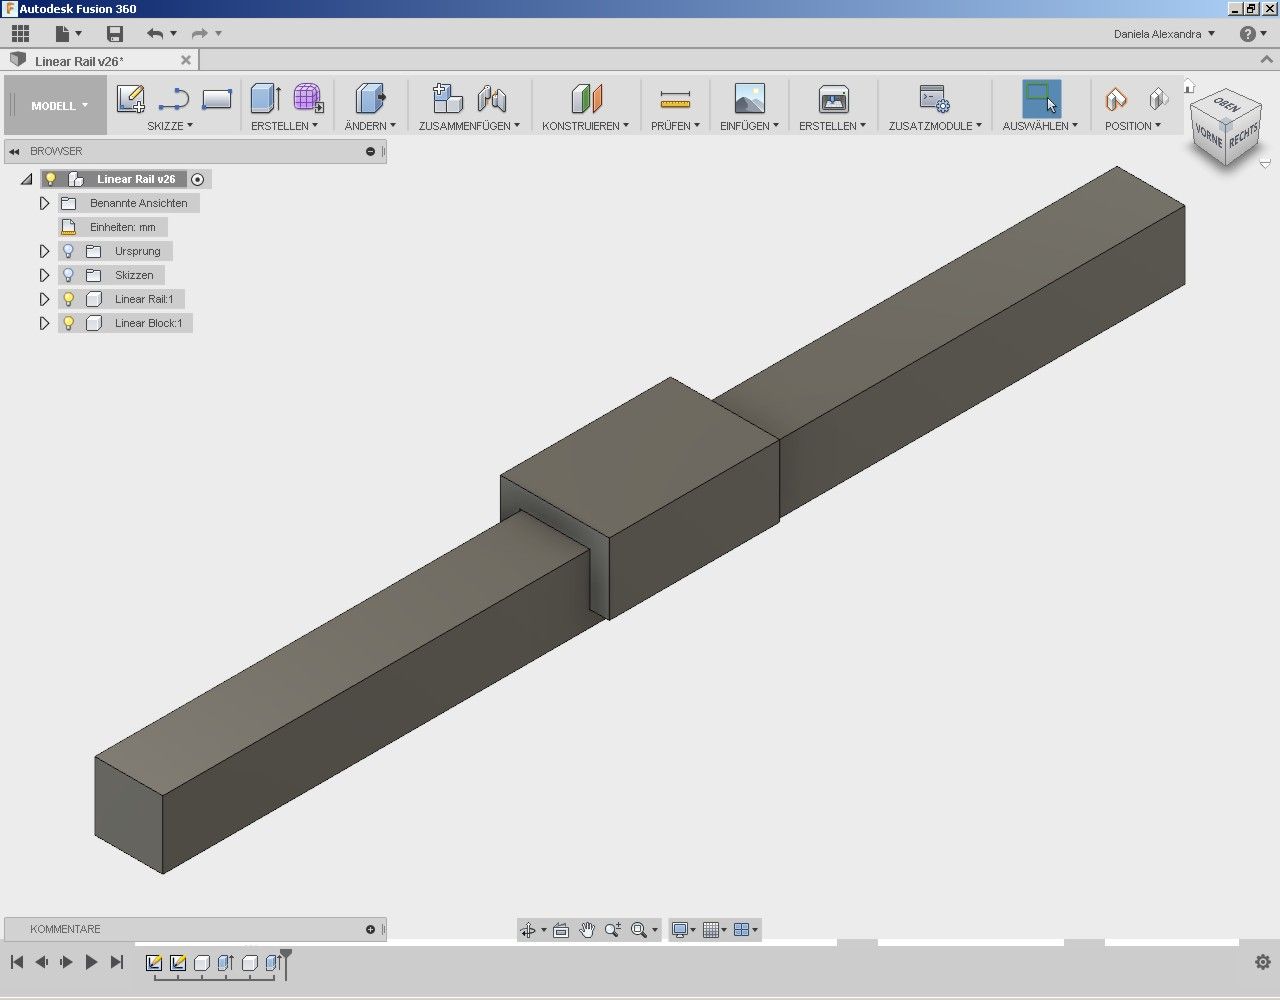The image size is (1280, 1000).
Task: Select the Joint tool icon
Action: [x=492, y=98]
